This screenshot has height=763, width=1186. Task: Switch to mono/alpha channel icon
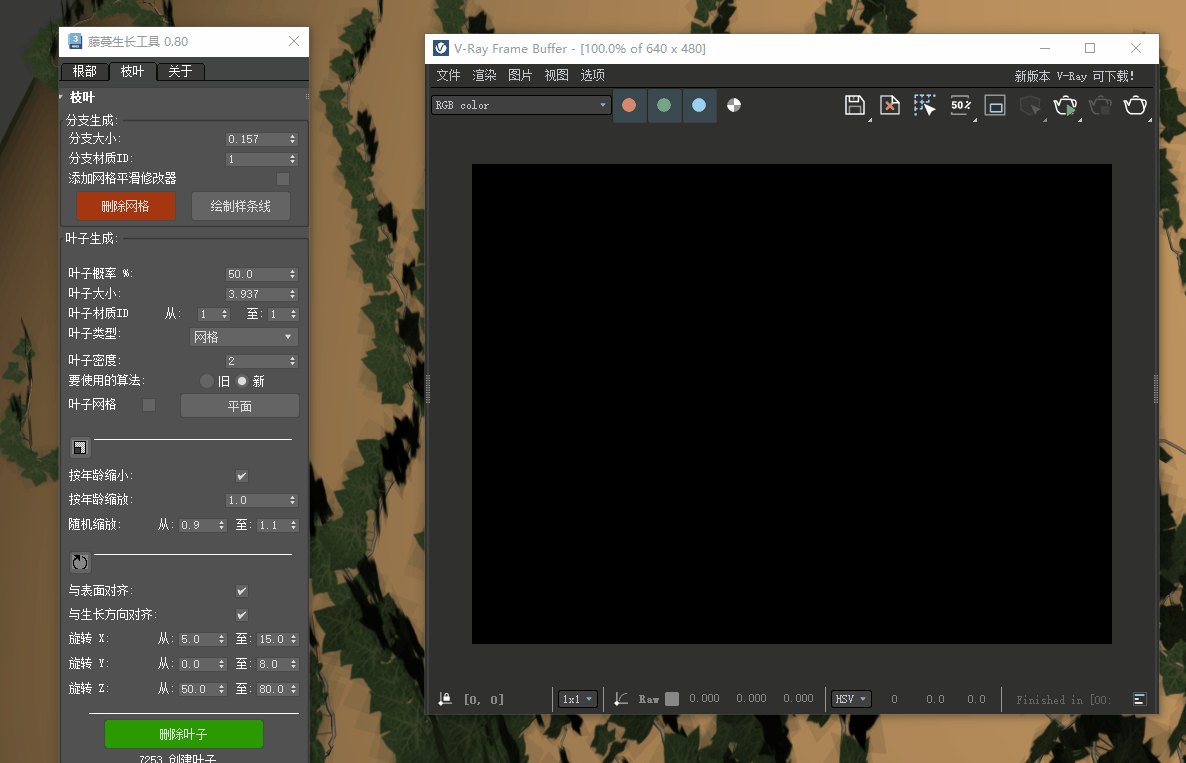point(734,105)
